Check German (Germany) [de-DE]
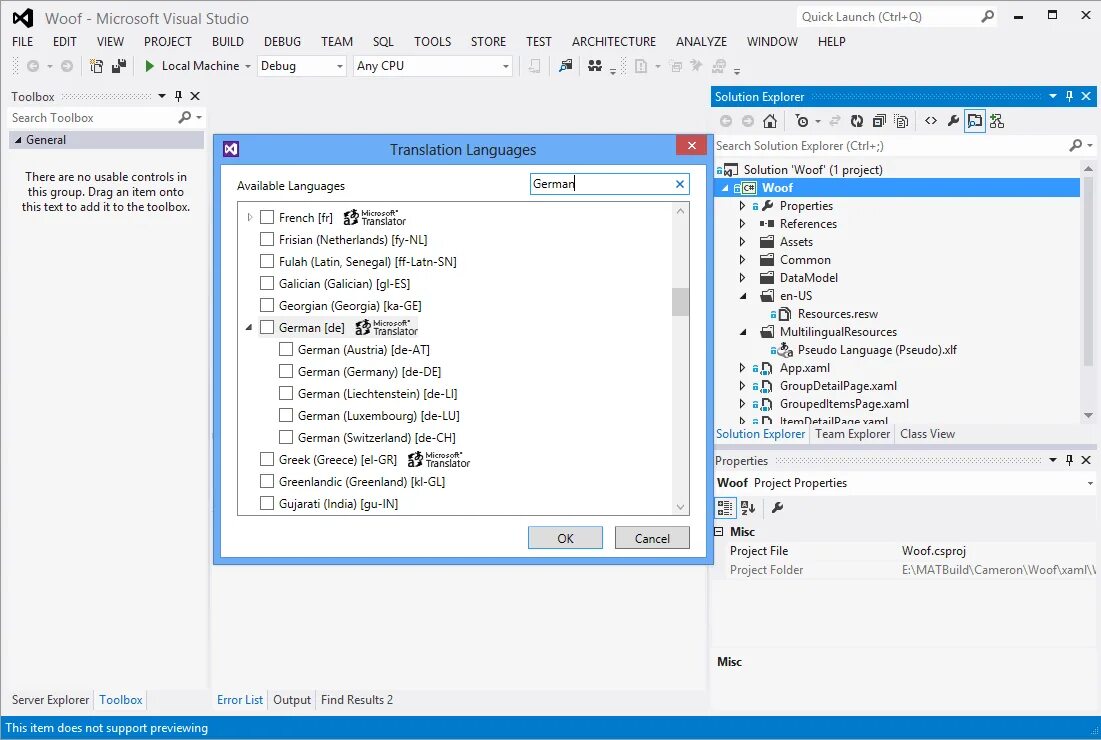The image size is (1101, 740). [x=286, y=371]
